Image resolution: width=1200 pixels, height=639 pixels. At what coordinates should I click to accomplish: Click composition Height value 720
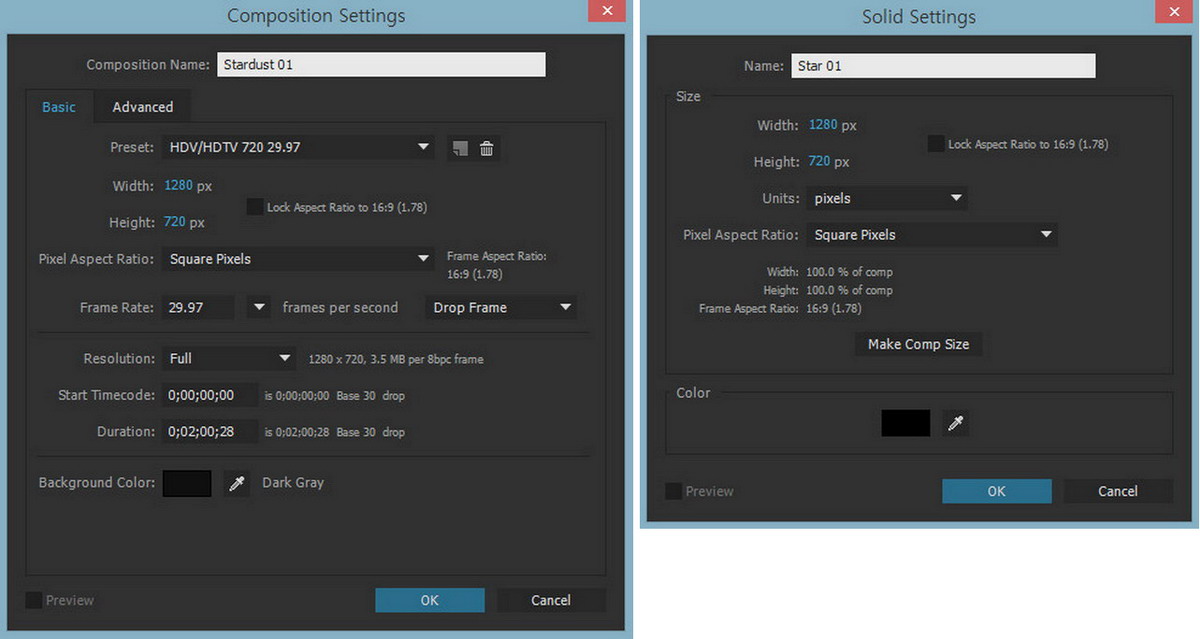[174, 222]
